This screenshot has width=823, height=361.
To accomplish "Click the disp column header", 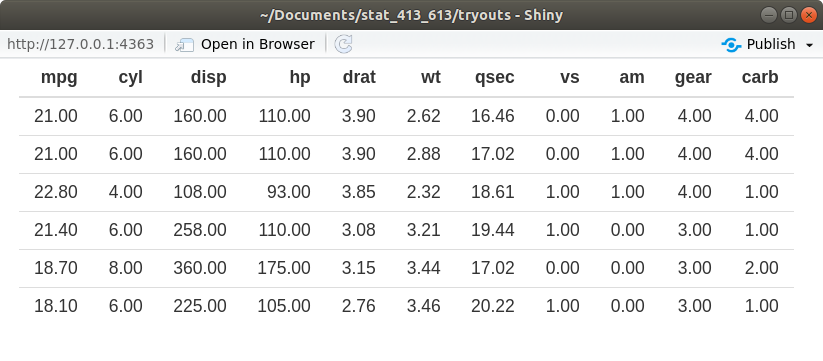I will (x=208, y=78).
